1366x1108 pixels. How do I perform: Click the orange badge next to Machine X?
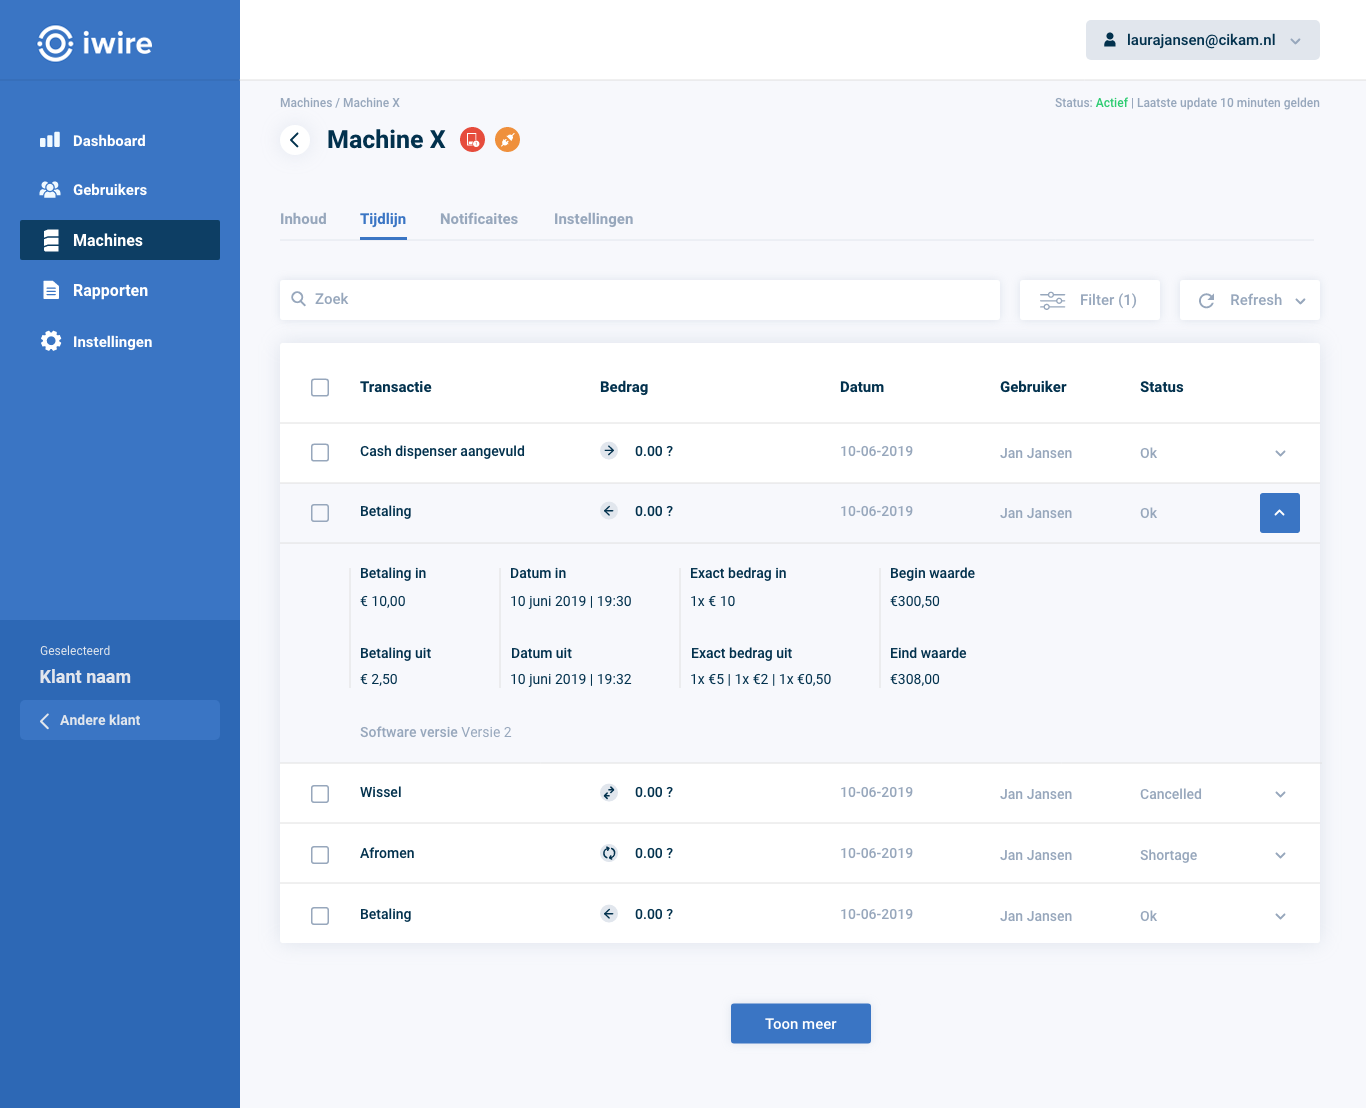point(508,140)
